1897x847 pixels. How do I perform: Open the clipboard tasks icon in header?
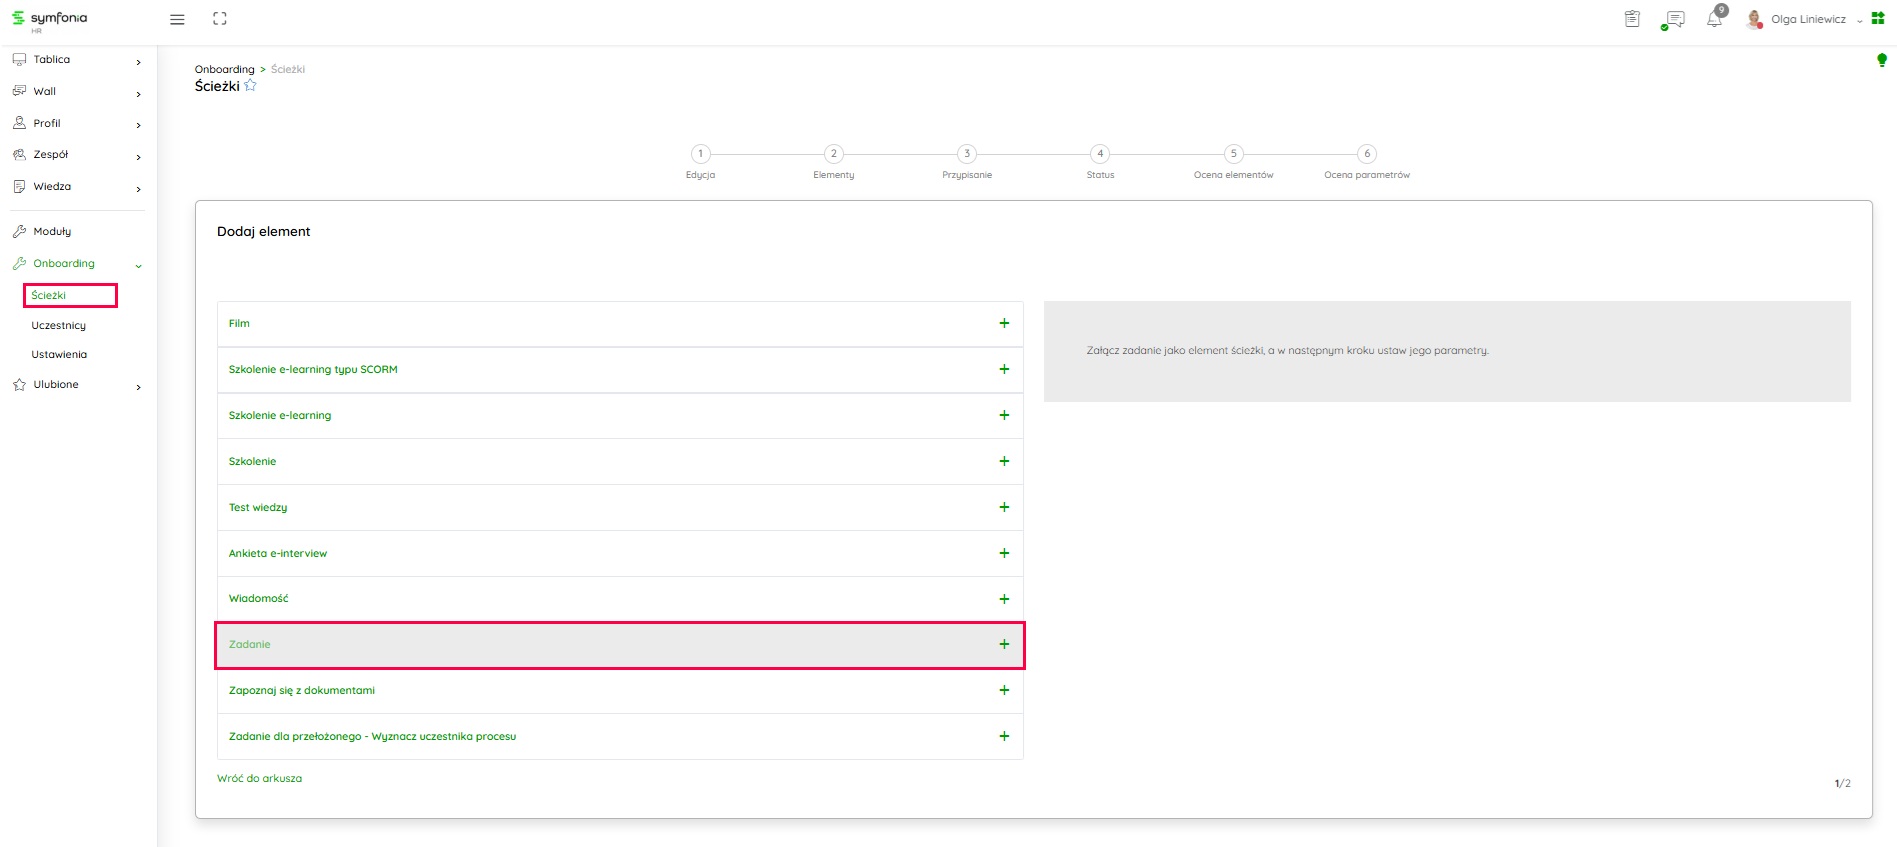[x=1632, y=19]
